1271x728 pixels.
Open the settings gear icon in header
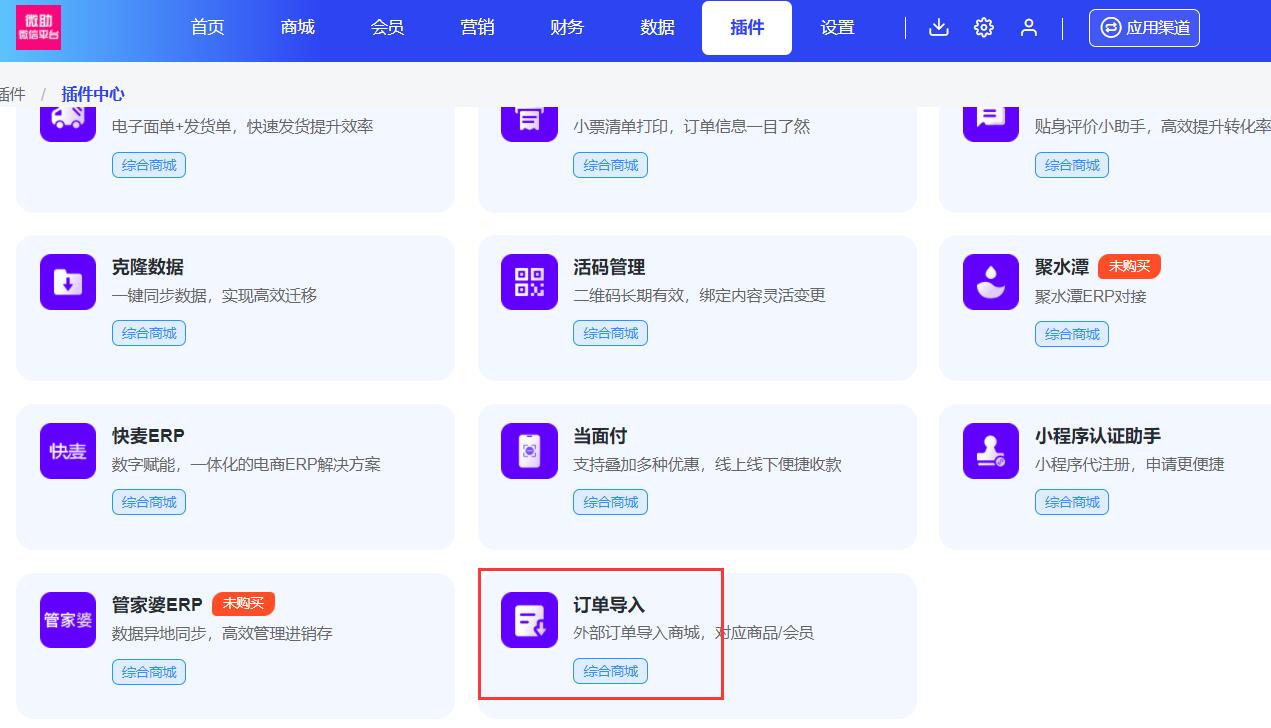coord(984,28)
